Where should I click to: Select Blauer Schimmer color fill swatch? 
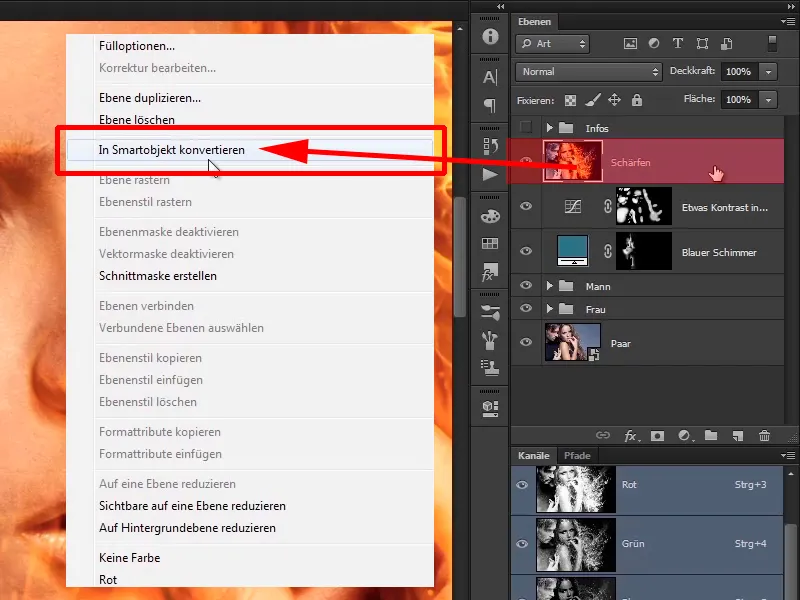click(572, 251)
